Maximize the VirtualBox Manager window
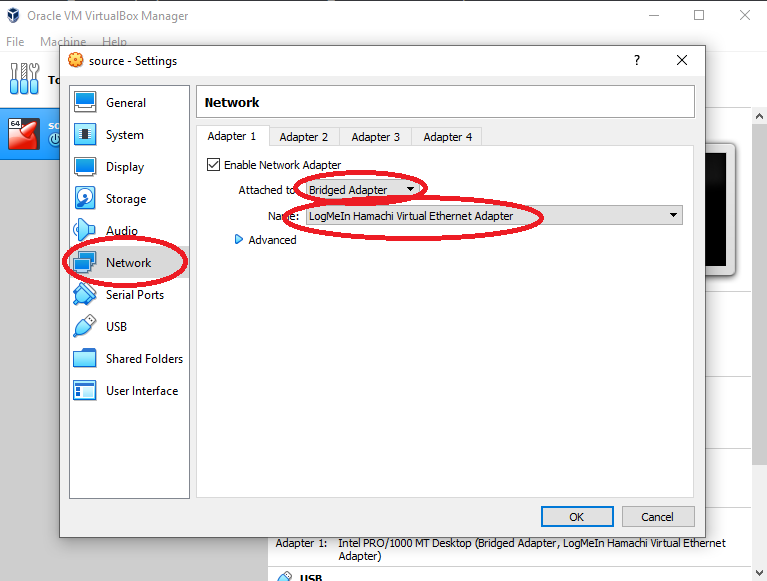767x581 pixels. tap(699, 15)
